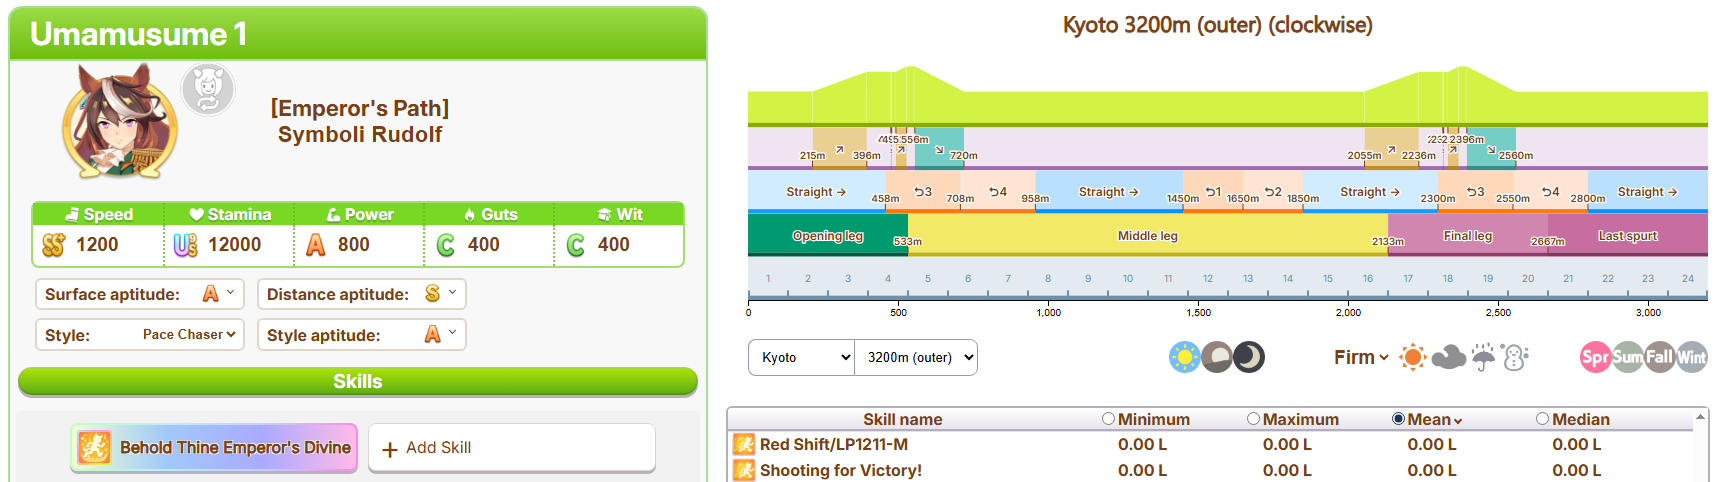Image resolution: width=1720 pixels, height=482 pixels.
Task: Open the Distance aptitude dropdown
Action: point(441,293)
